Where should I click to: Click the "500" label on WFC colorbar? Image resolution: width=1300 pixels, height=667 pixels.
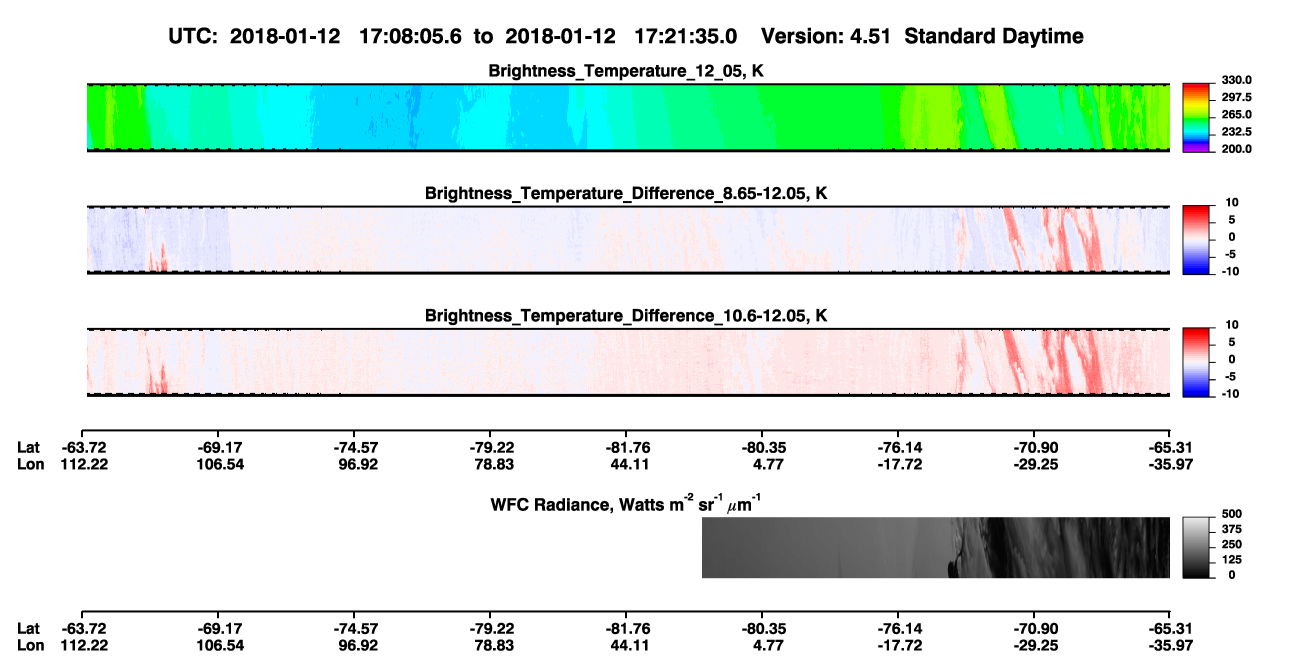1232,513
